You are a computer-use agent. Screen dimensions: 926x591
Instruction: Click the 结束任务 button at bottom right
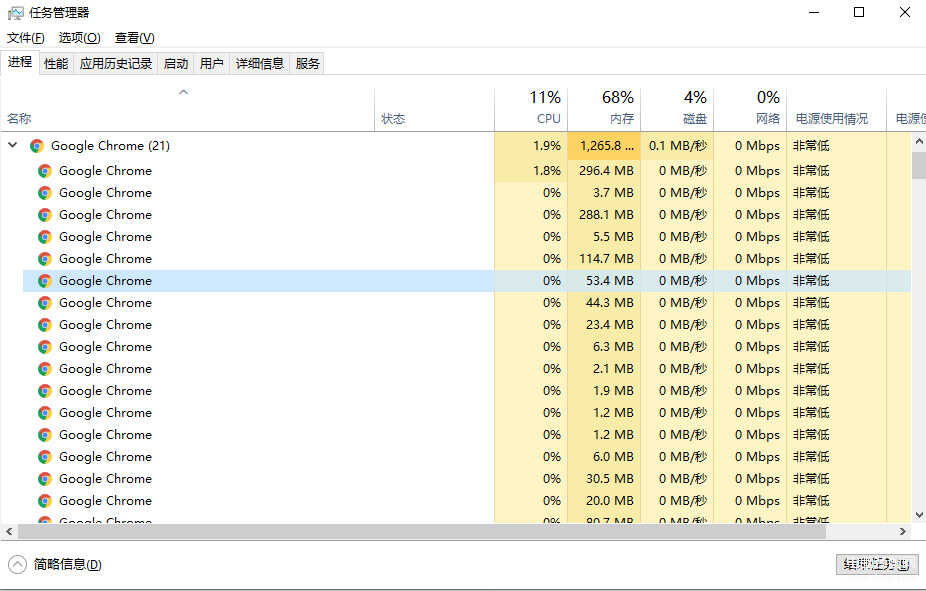click(877, 564)
